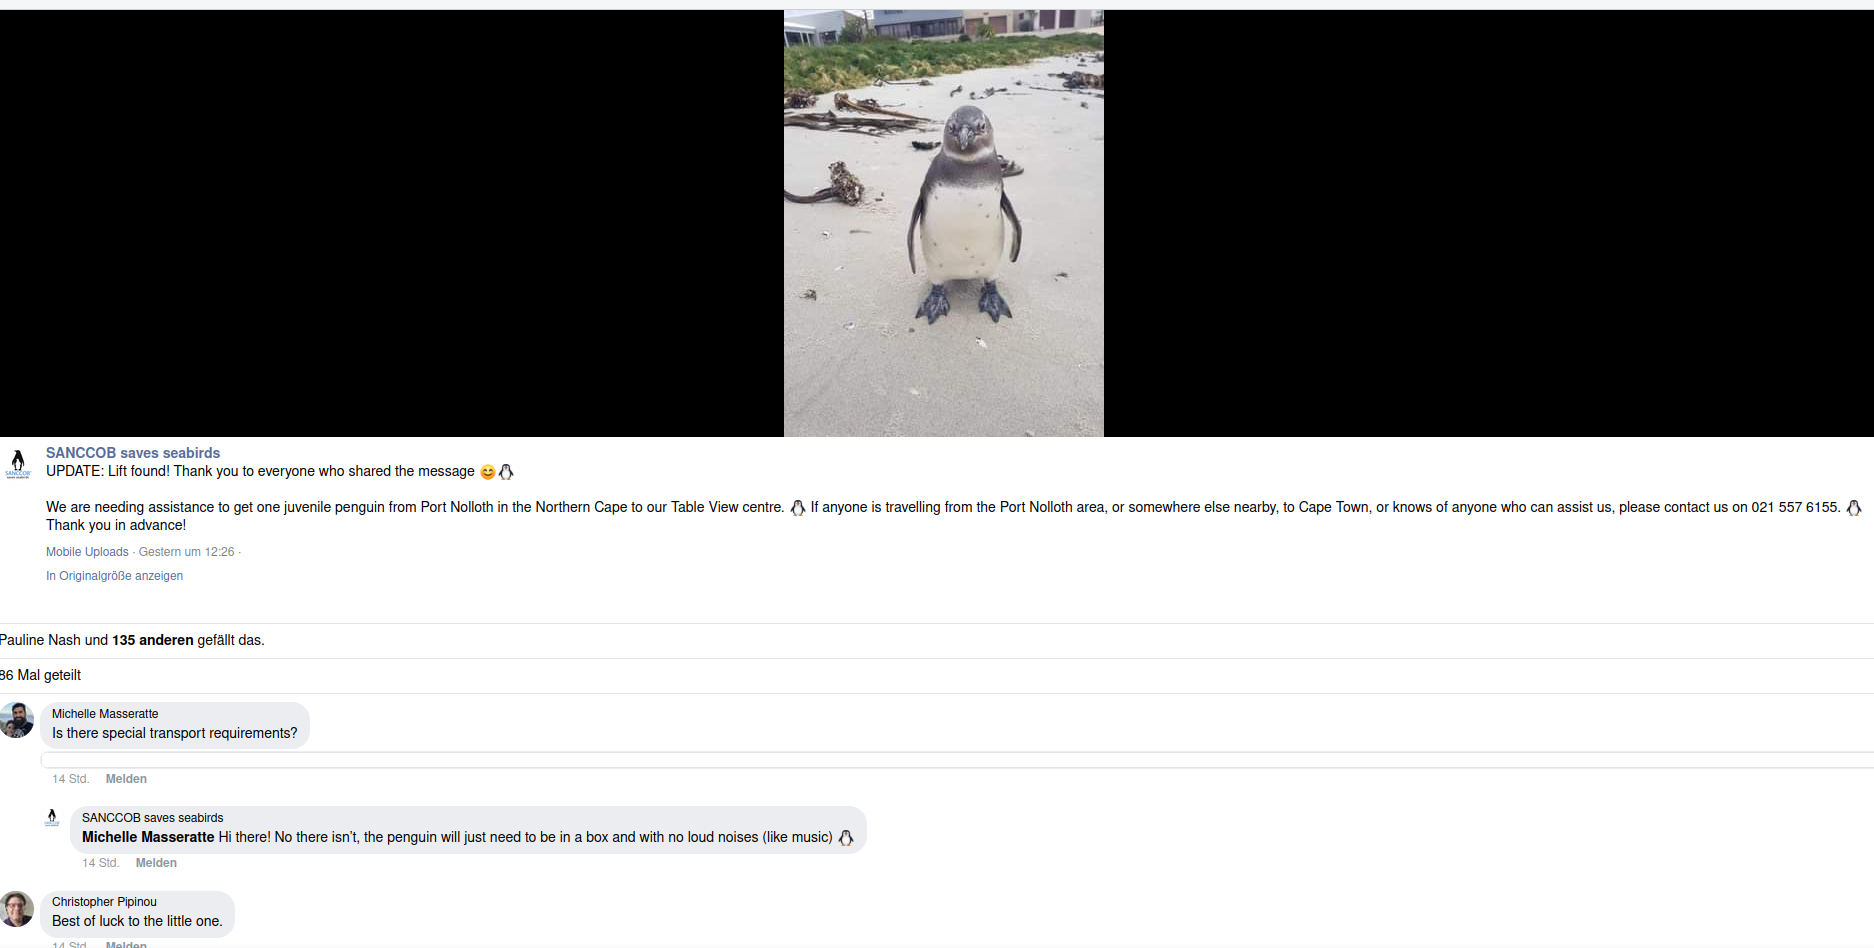Click the penguin emoji after the update line
Screen dimensions: 1874x948
click(506, 472)
